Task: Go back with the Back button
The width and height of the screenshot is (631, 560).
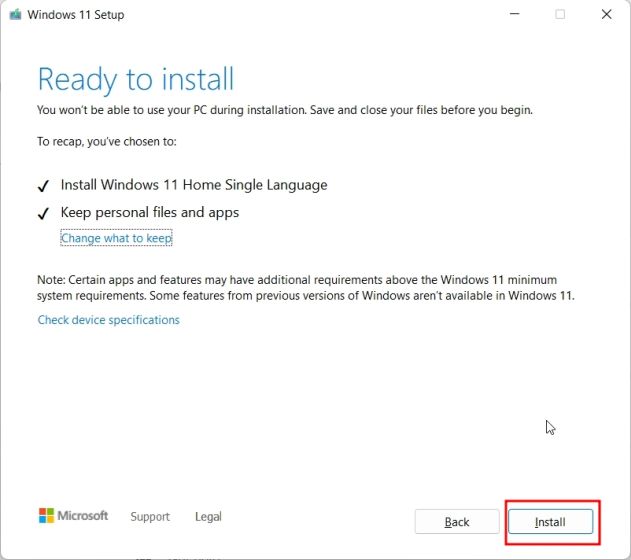Action: 457,522
